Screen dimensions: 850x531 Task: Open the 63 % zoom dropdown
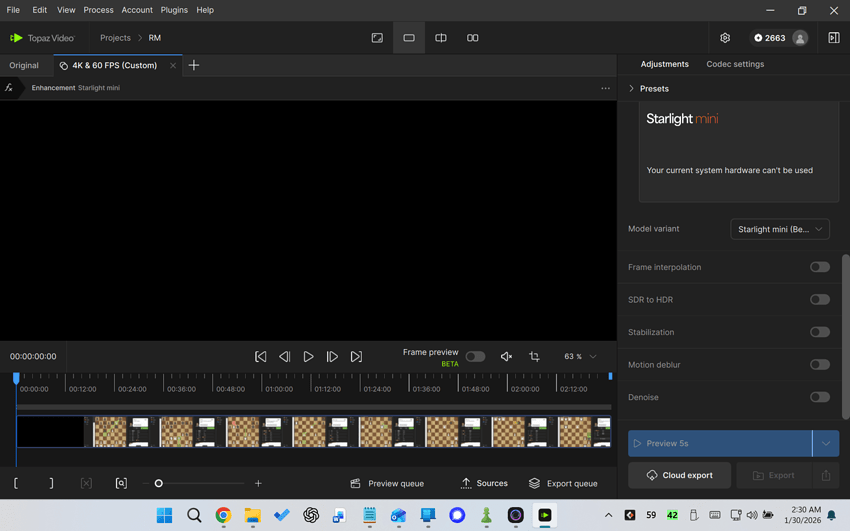[580, 357]
